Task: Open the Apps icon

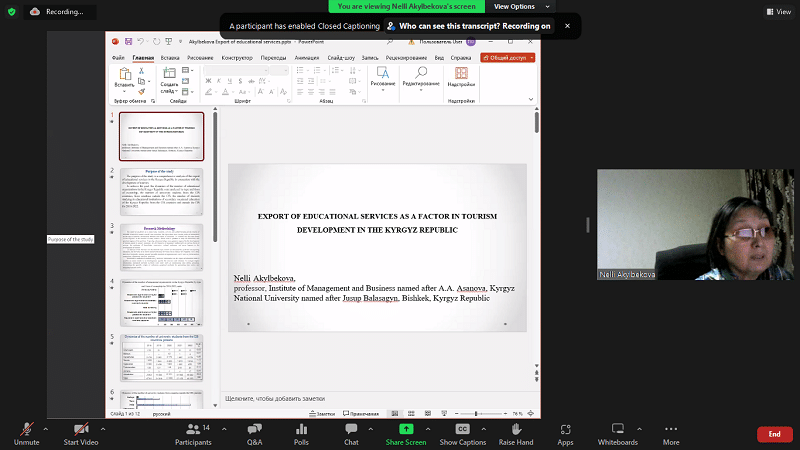Action: 565,428
